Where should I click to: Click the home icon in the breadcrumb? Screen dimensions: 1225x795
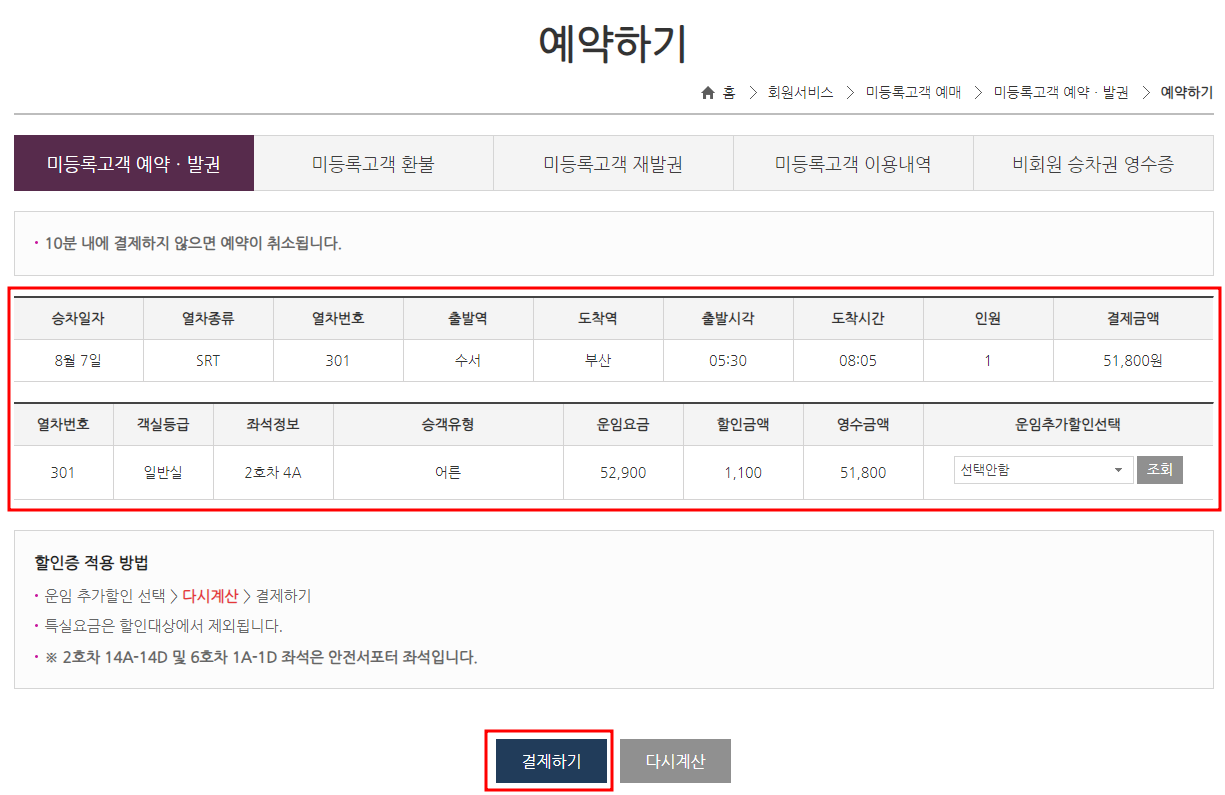pyautogui.click(x=707, y=92)
